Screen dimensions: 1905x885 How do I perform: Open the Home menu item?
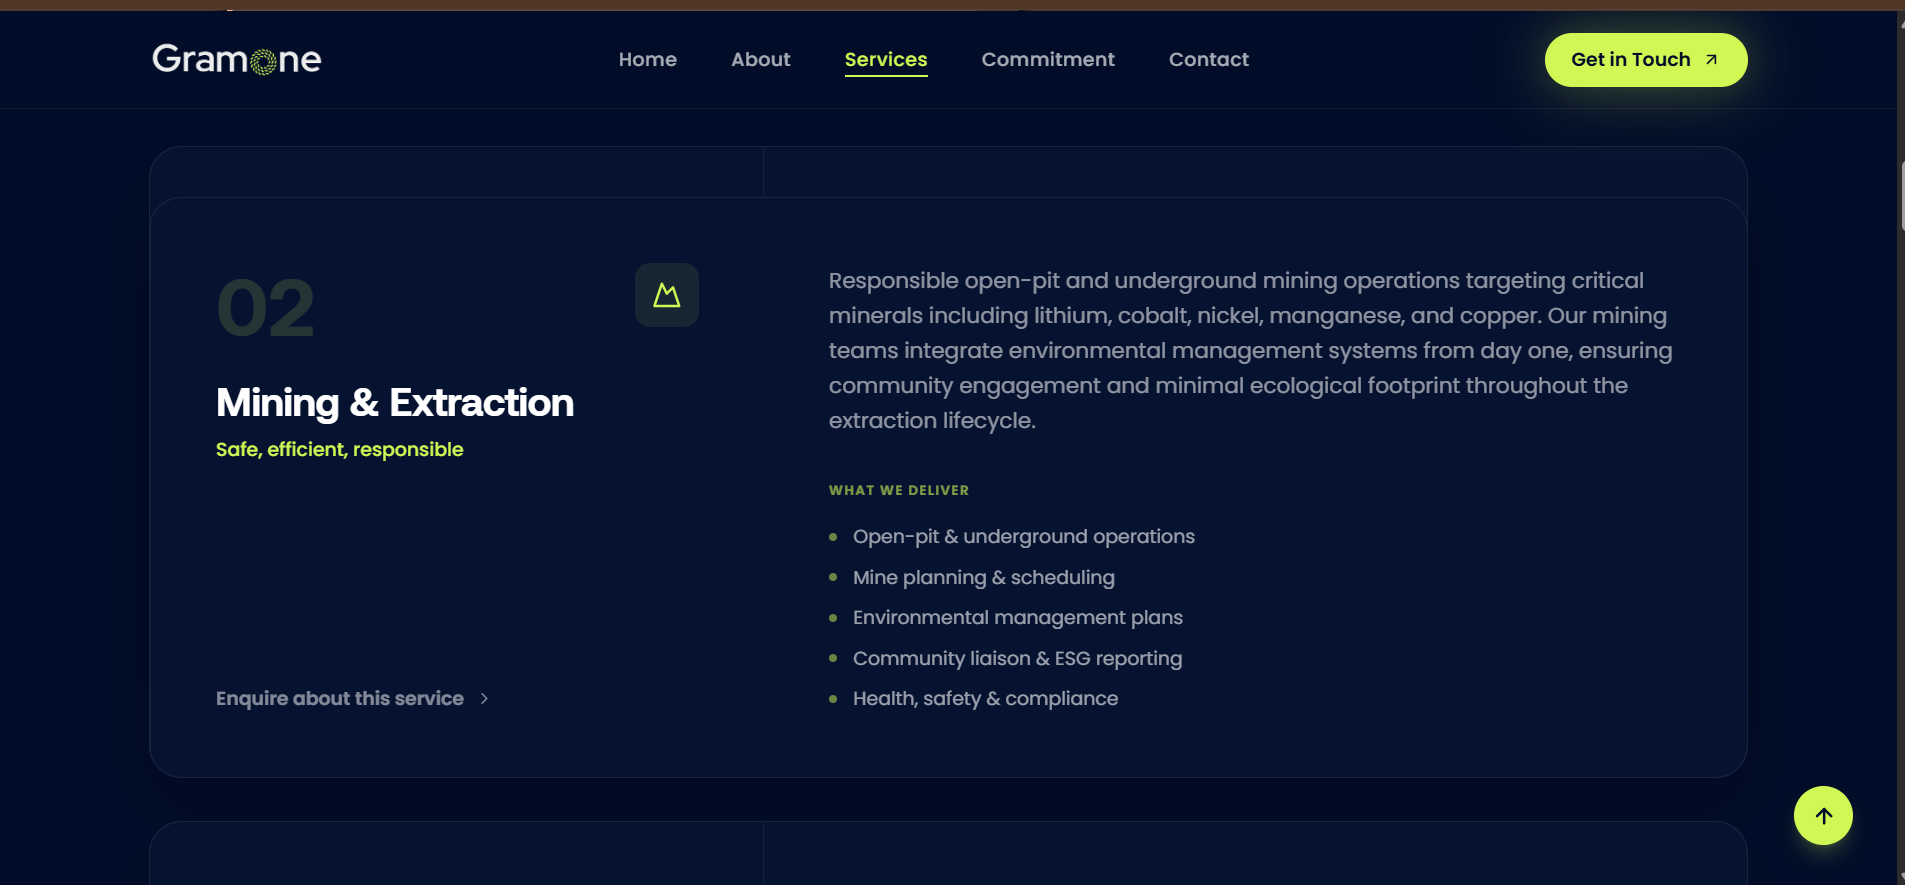click(648, 60)
